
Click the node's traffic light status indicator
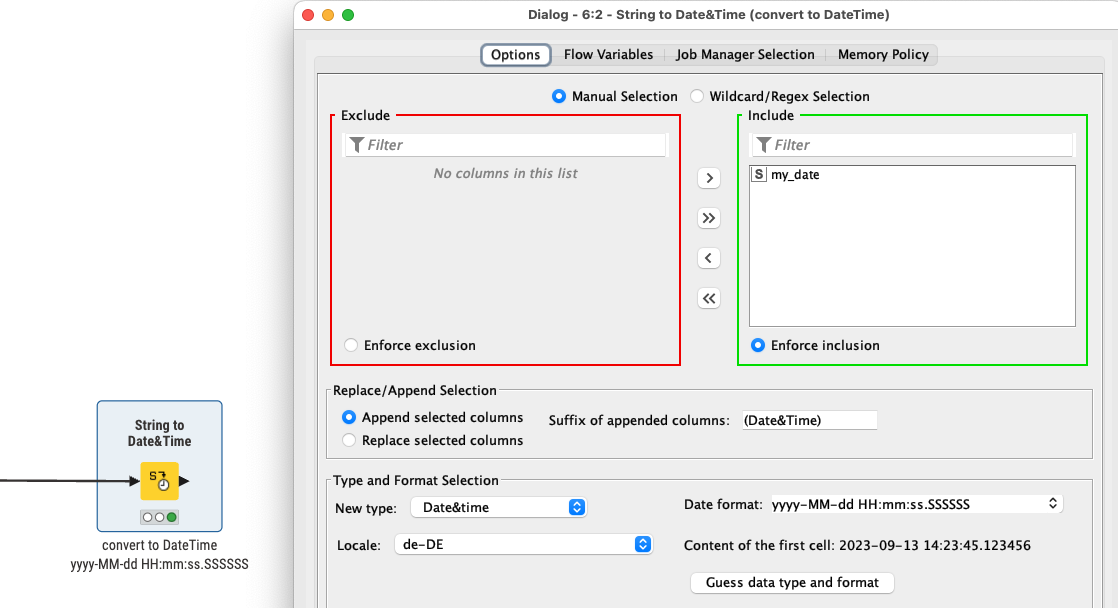(x=159, y=517)
